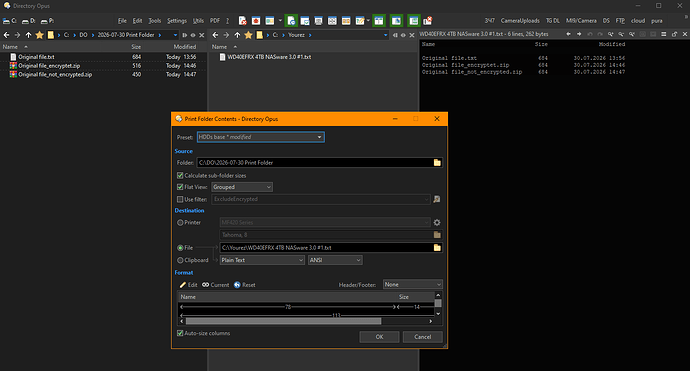
Task: Select the Clipboard destination radio button
Action: tap(180, 260)
